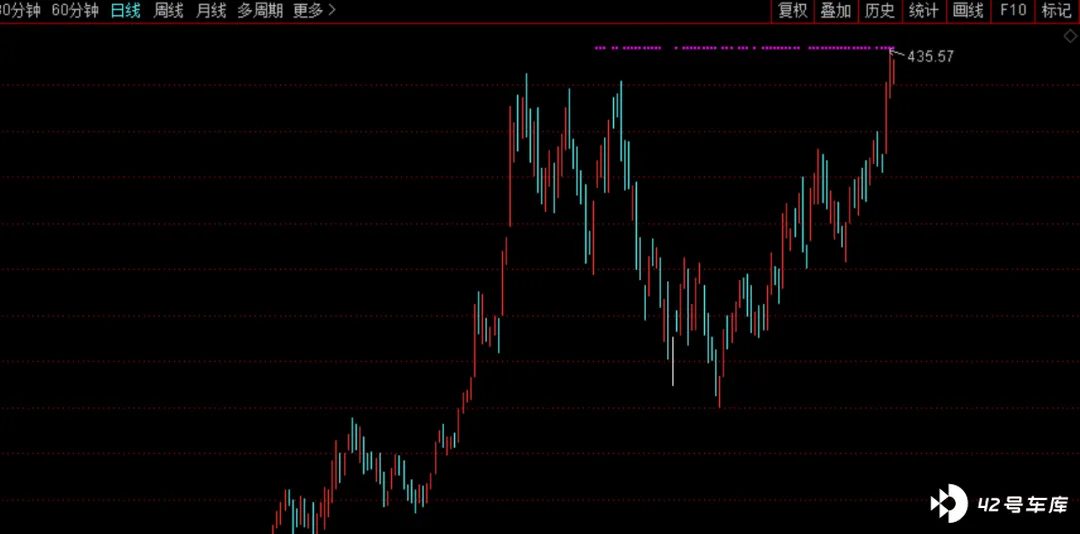Screen dimensions: 1080x534
Task: Click the 标记 mark button
Action: (x=1056, y=10)
